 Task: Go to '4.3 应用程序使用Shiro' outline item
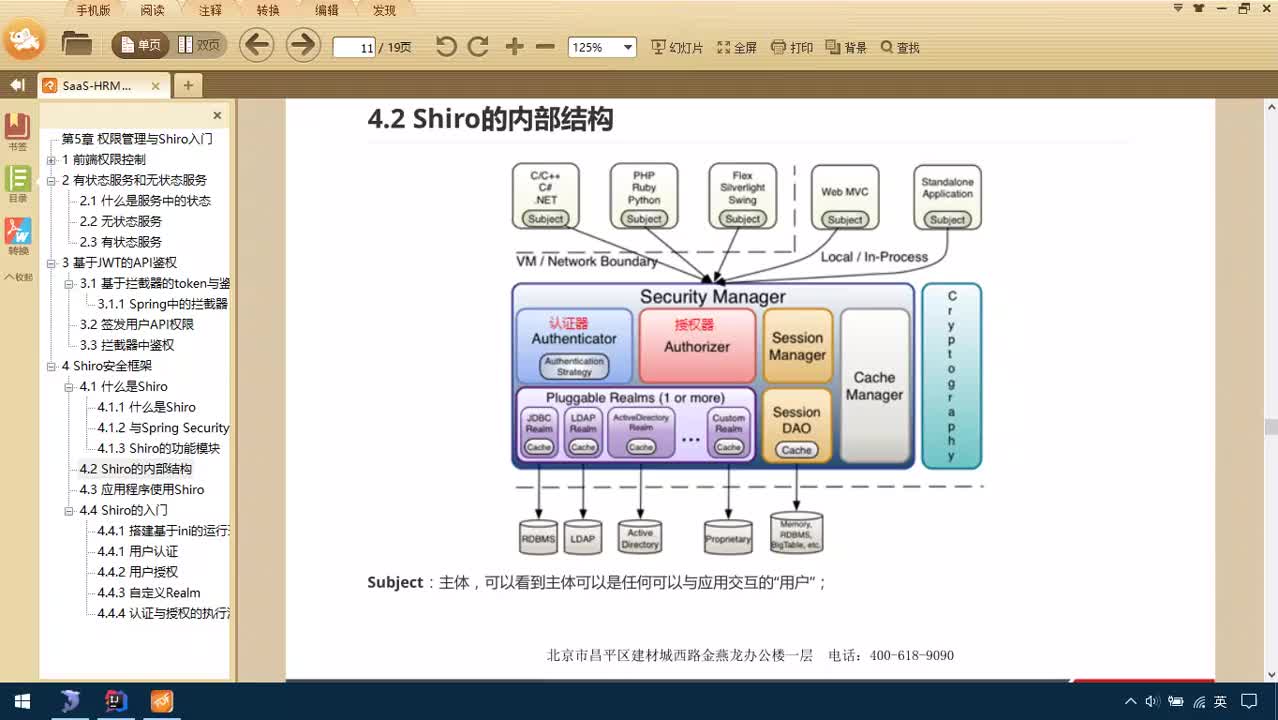142,490
